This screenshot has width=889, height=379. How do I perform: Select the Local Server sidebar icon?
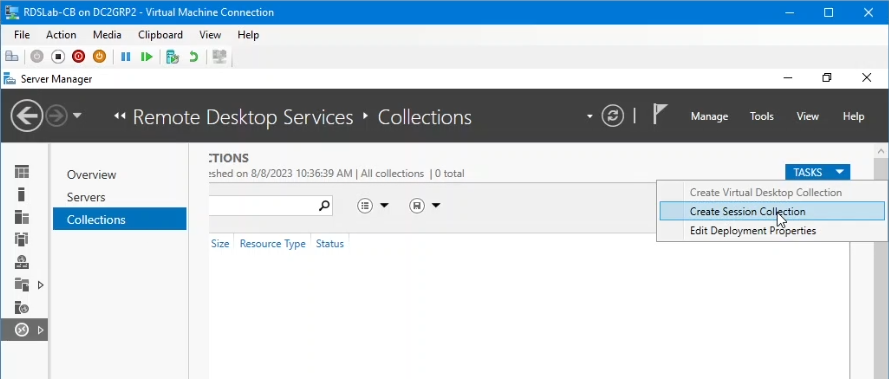coord(22,195)
